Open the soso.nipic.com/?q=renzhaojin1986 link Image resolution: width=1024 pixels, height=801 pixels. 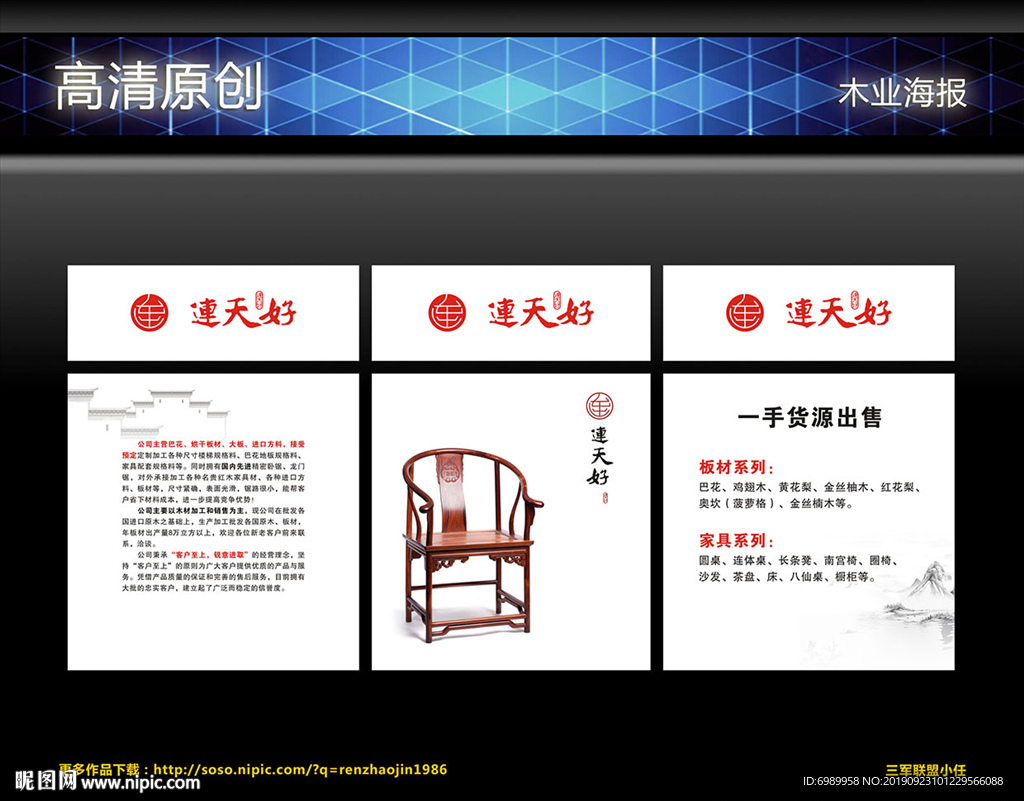300,770
